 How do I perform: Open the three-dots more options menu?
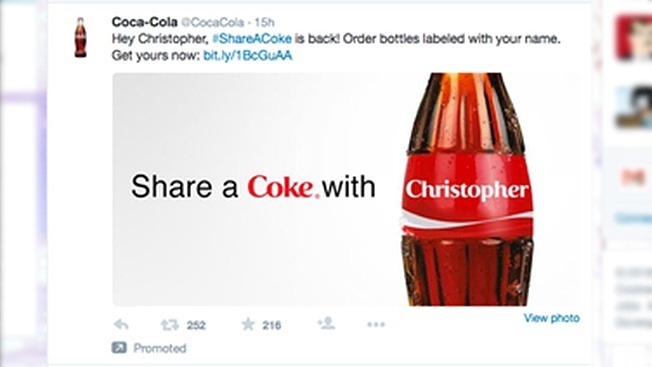(x=376, y=325)
